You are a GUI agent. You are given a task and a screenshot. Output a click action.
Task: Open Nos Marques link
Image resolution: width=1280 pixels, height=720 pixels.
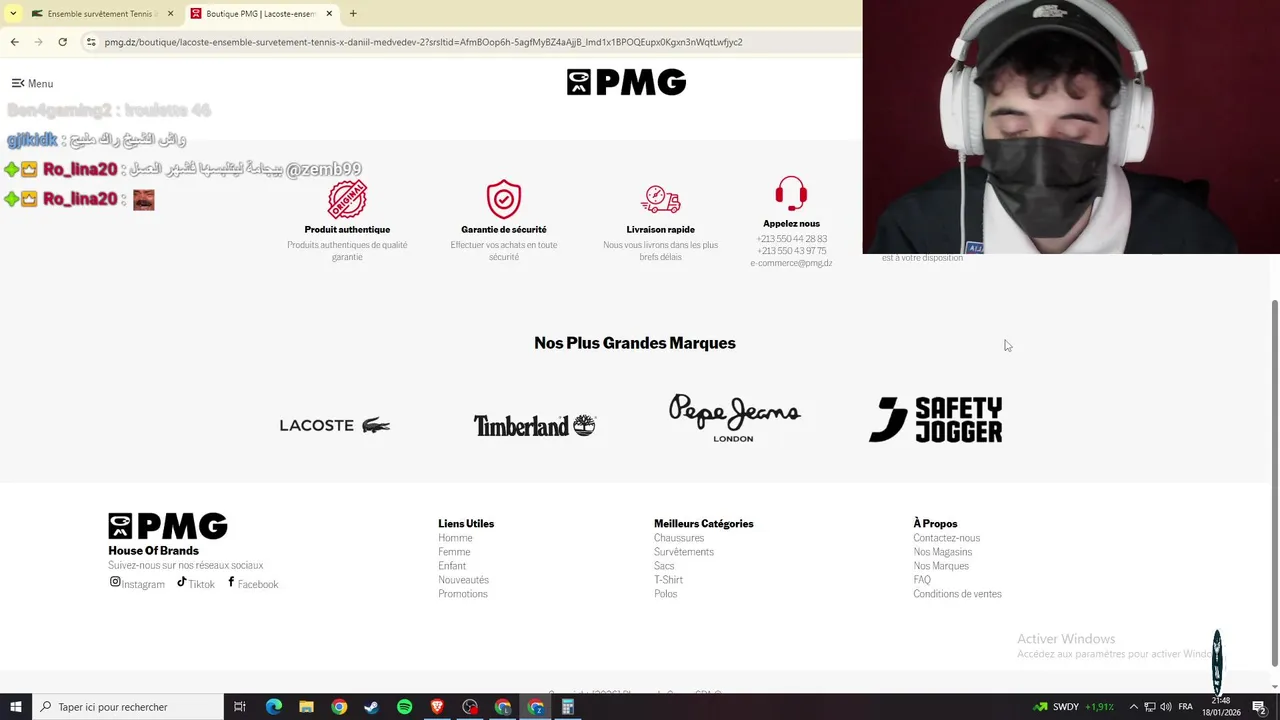click(x=941, y=566)
